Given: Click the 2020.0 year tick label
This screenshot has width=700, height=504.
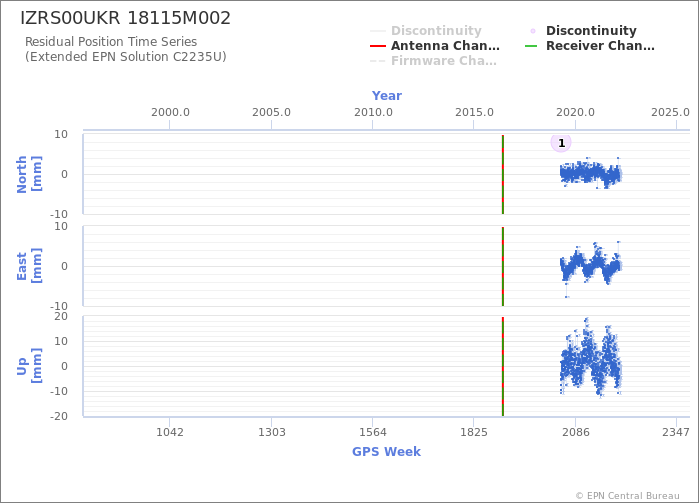Looking at the screenshot, I should click(x=575, y=112).
